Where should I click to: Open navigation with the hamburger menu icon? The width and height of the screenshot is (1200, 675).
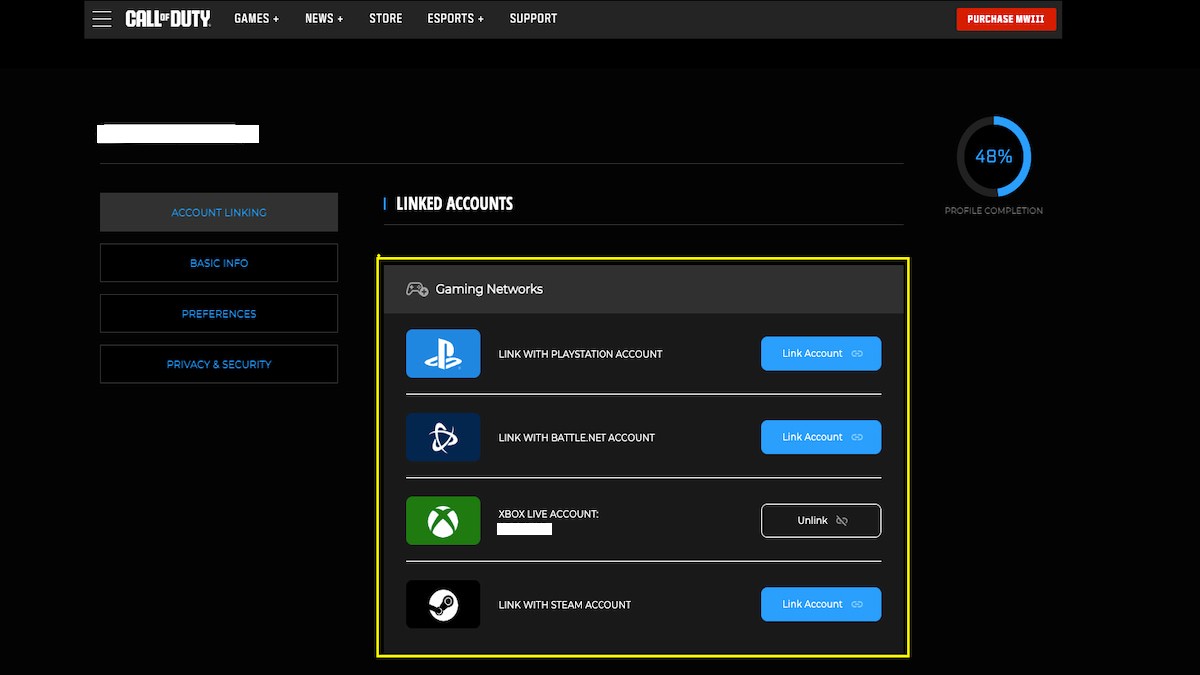(101, 18)
